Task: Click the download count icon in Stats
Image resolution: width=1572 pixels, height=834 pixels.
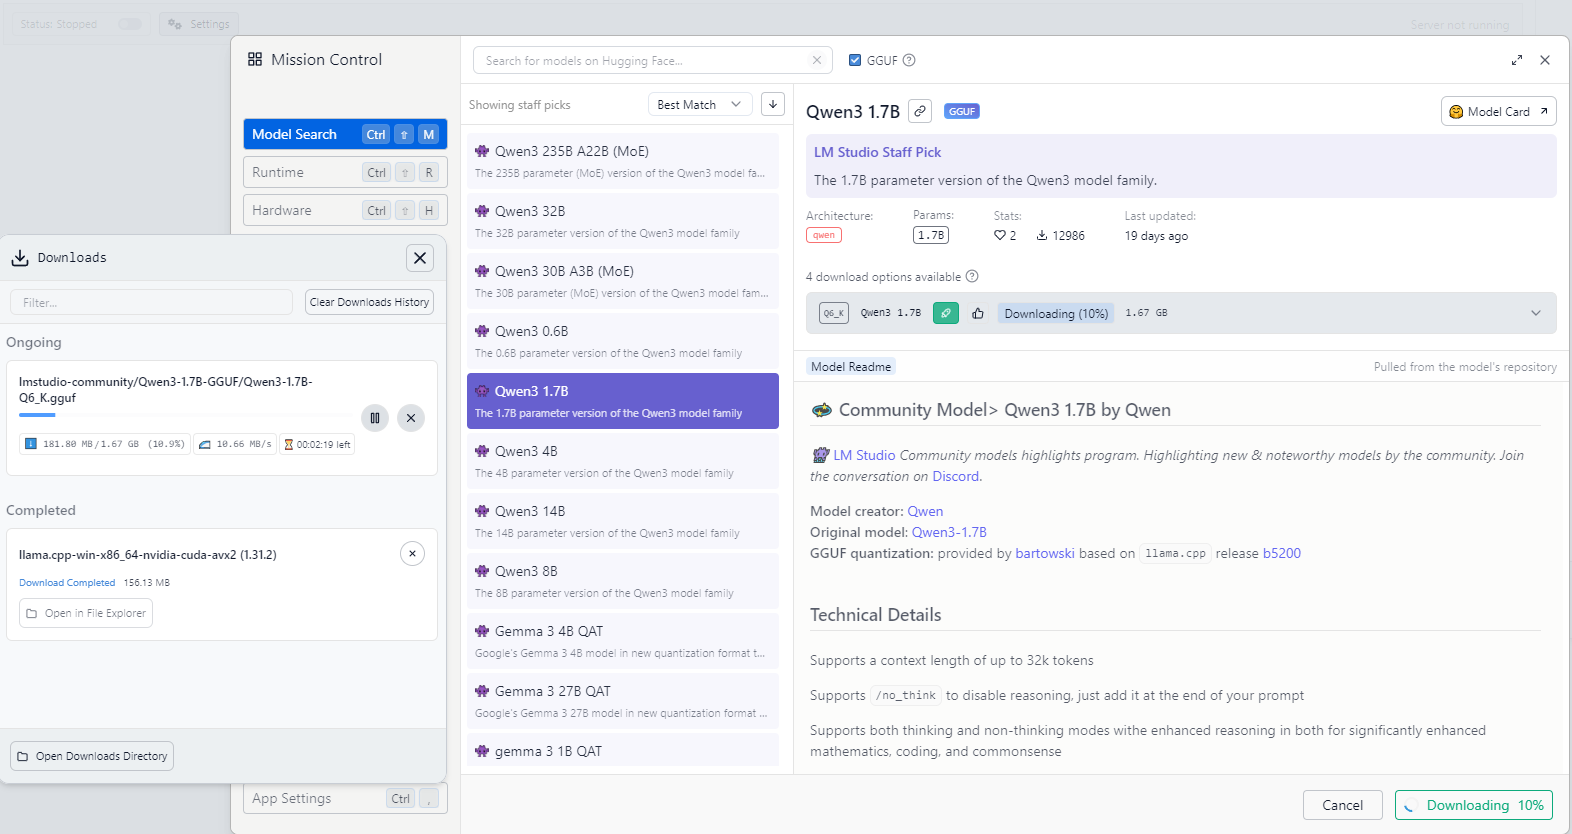Action: [x=1042, y=236]
